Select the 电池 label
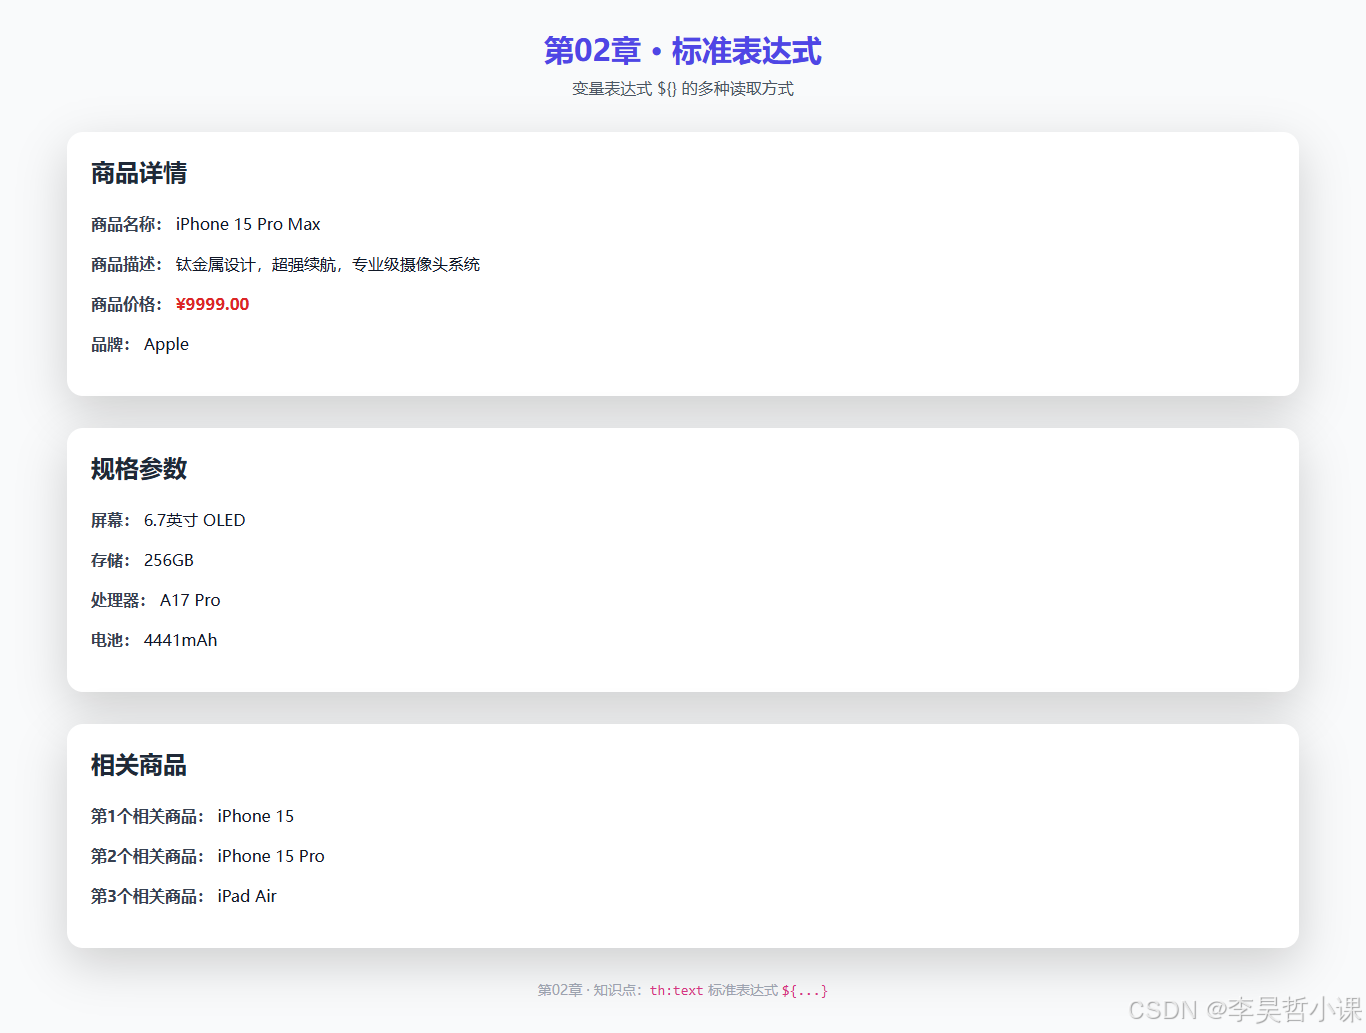Screen dimensions: 1366x1033 pos(111,640)
